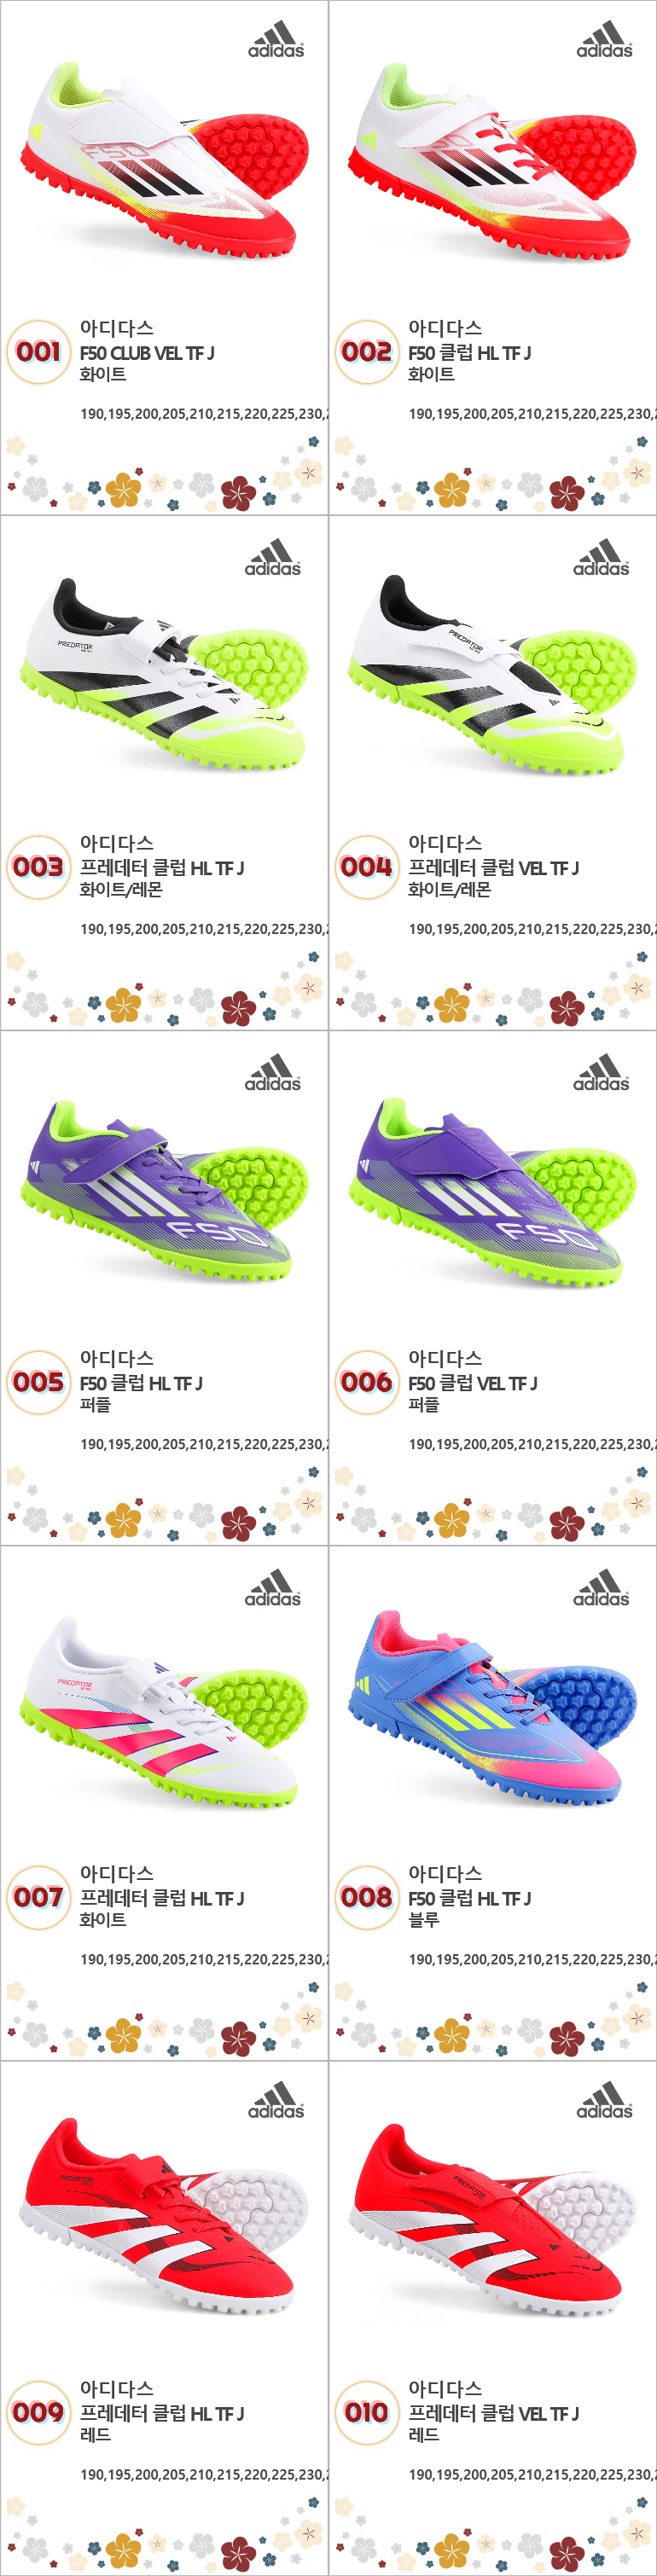Click the 005 number badge
Image resolution: width=657 pixels, height=2576 pixels.
pos(38,1382)
